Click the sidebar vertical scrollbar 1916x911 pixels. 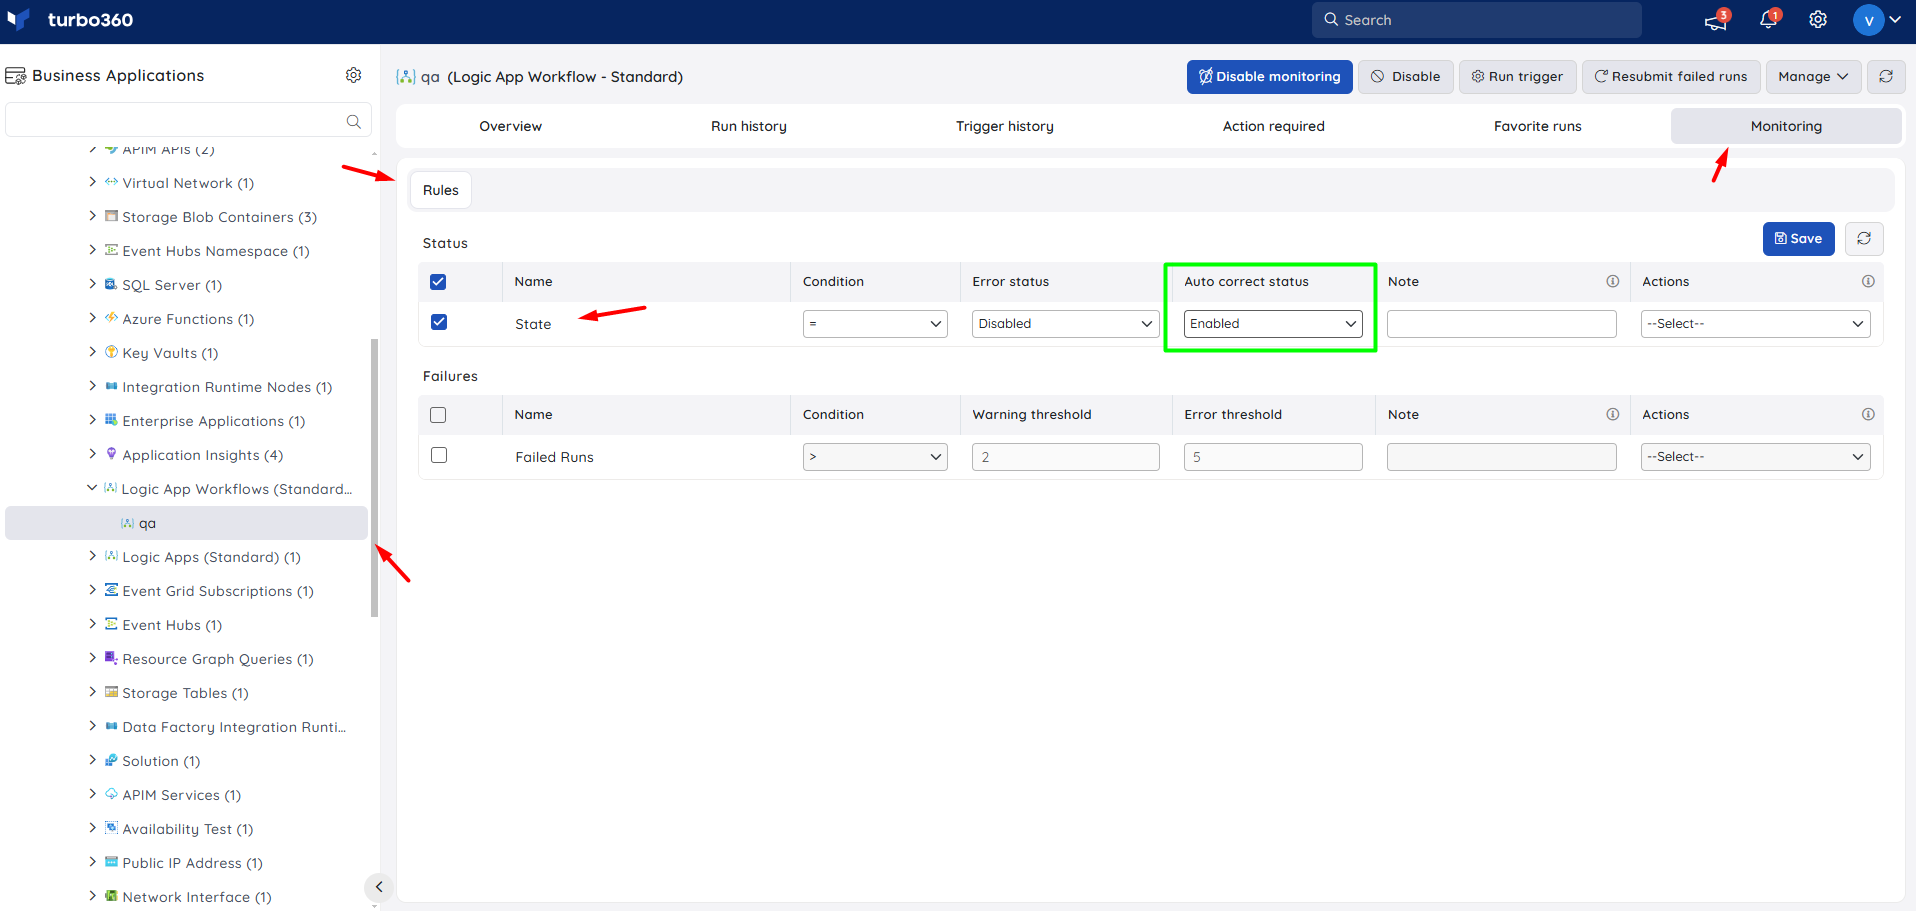[x=375, y=478]
